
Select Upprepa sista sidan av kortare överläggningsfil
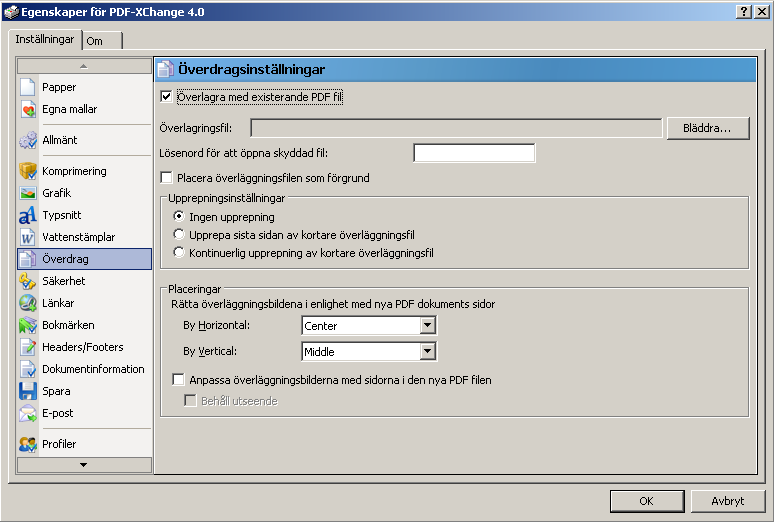coord(179,235)
